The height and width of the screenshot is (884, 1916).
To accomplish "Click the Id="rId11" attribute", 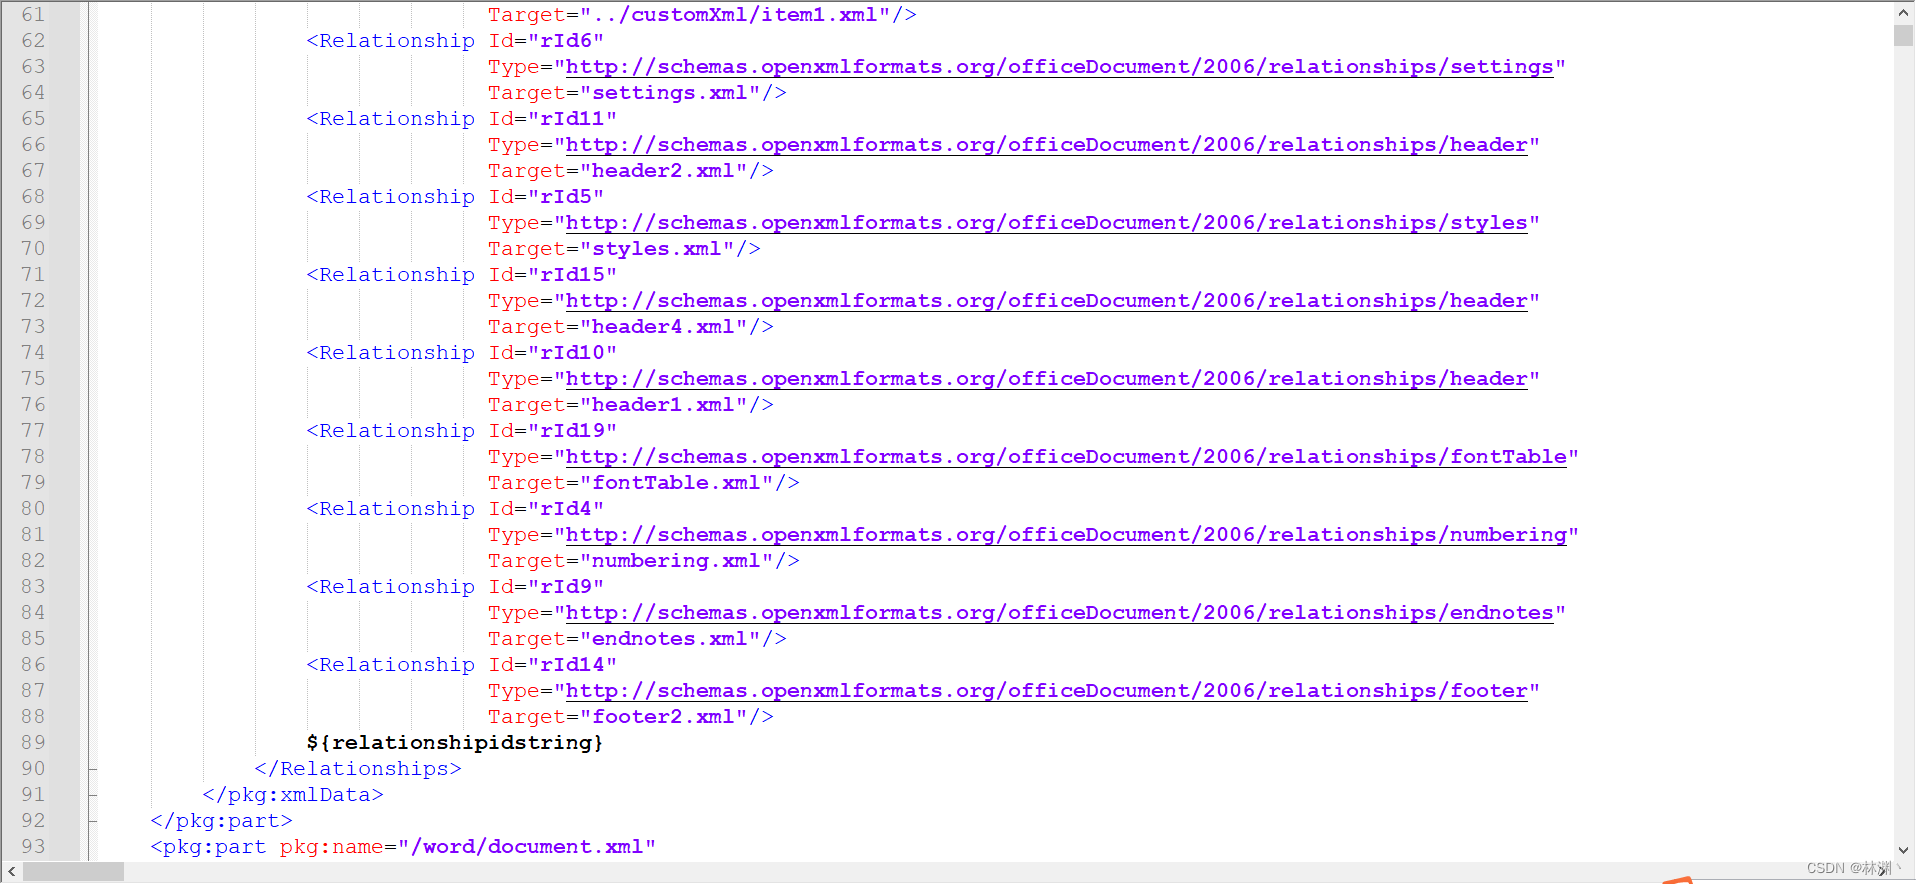I will point(553,119).
